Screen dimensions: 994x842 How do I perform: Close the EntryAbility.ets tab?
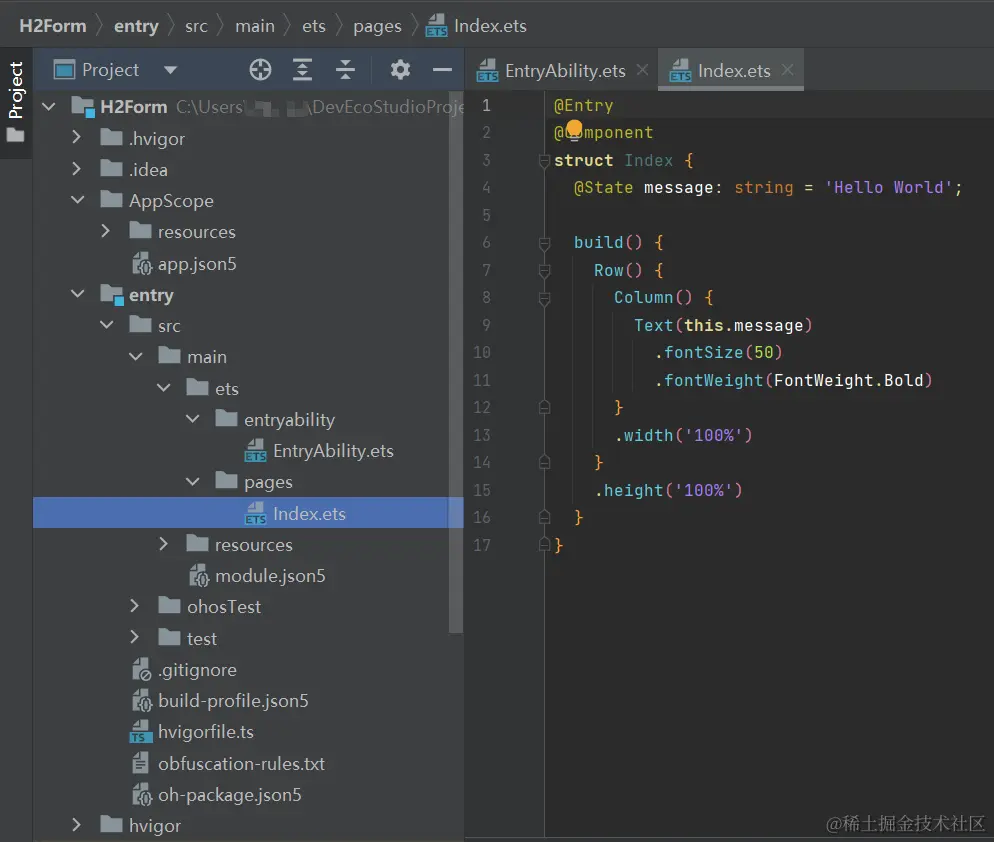[x=642, y=70]
